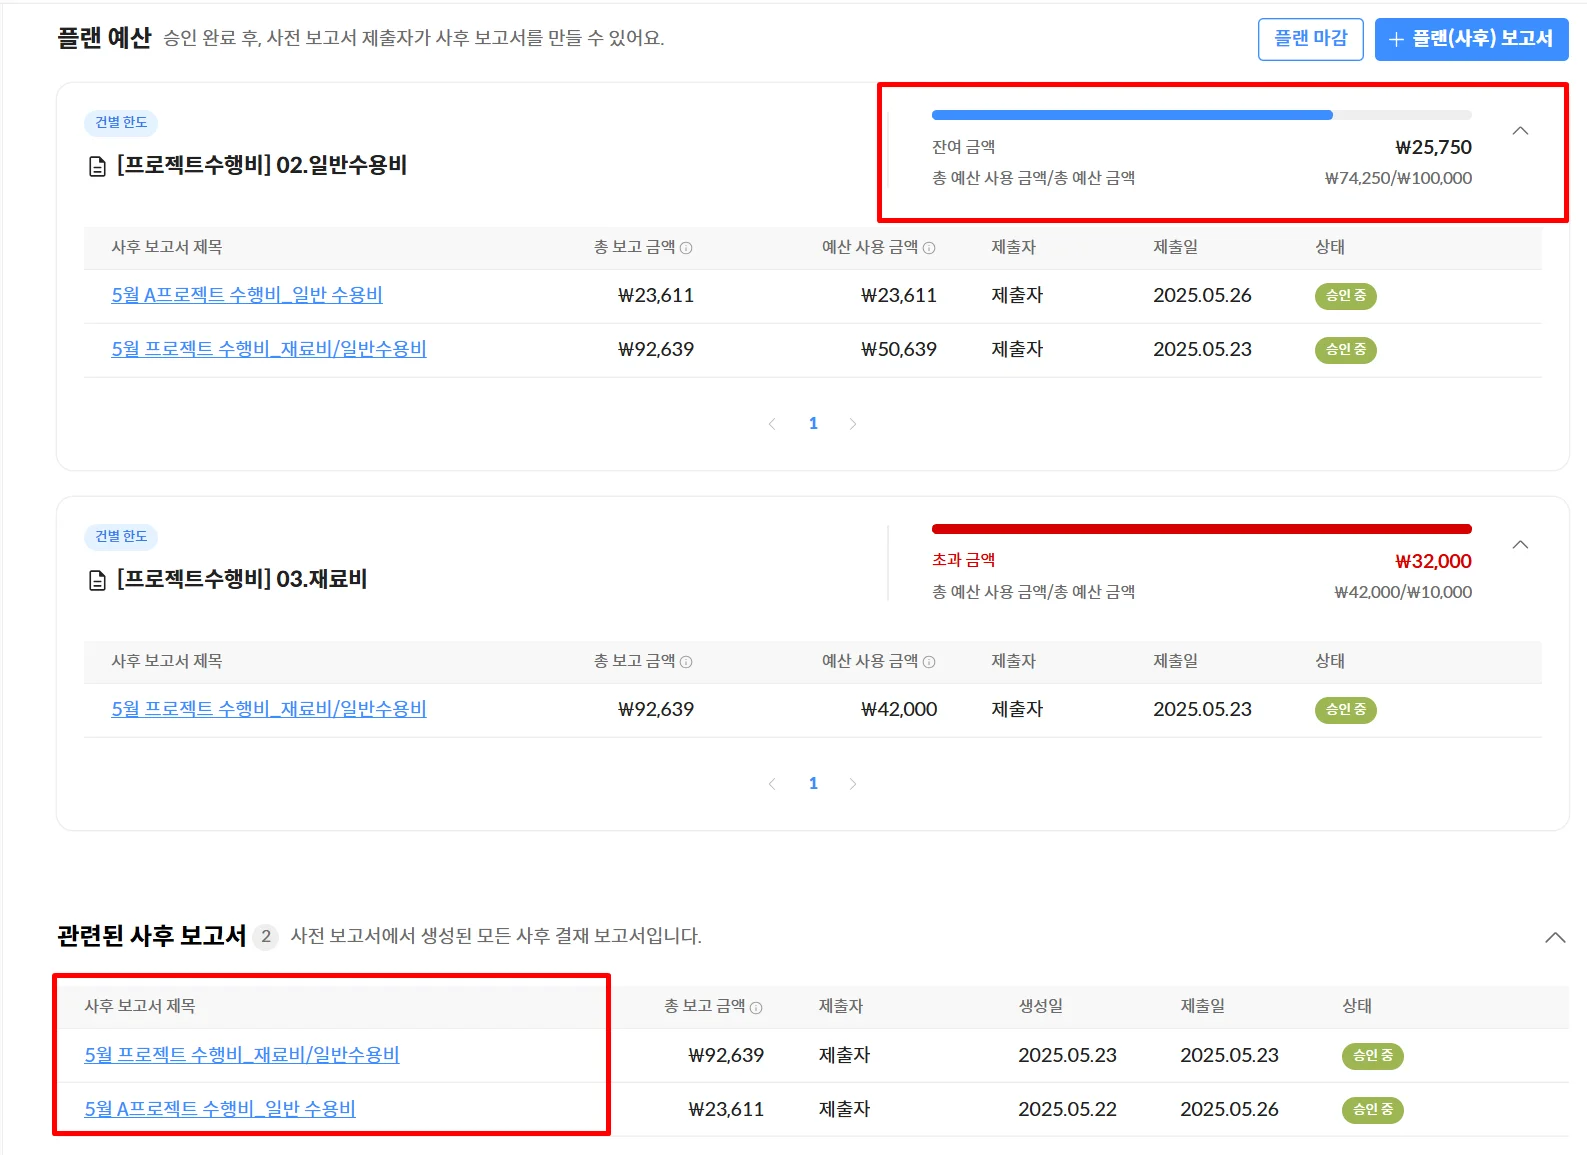This screenshot has height=1155, width=1587.
Task: Click info icon beside 예산 사용 금액 in 재료비 table
Action: pyautogui.click(x=929, y=662)
